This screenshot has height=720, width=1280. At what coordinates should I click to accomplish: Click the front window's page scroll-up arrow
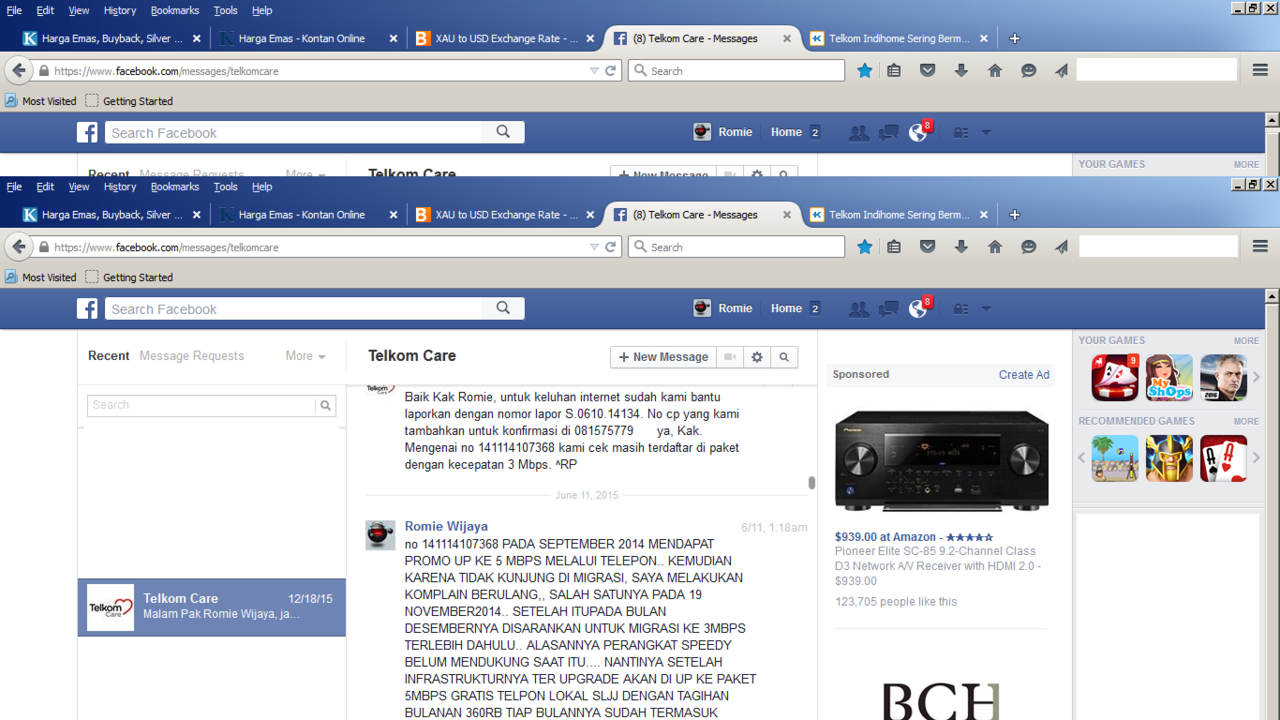[1272, 297]
